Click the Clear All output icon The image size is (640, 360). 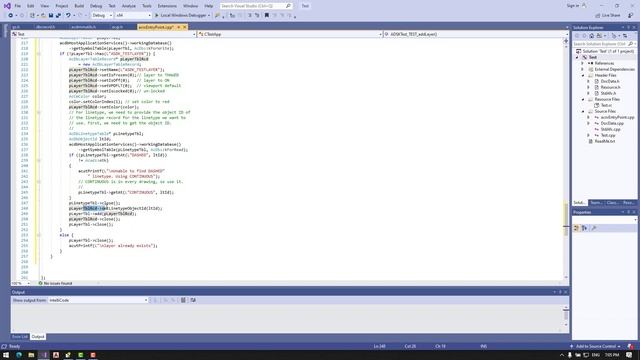pos(183,300)
